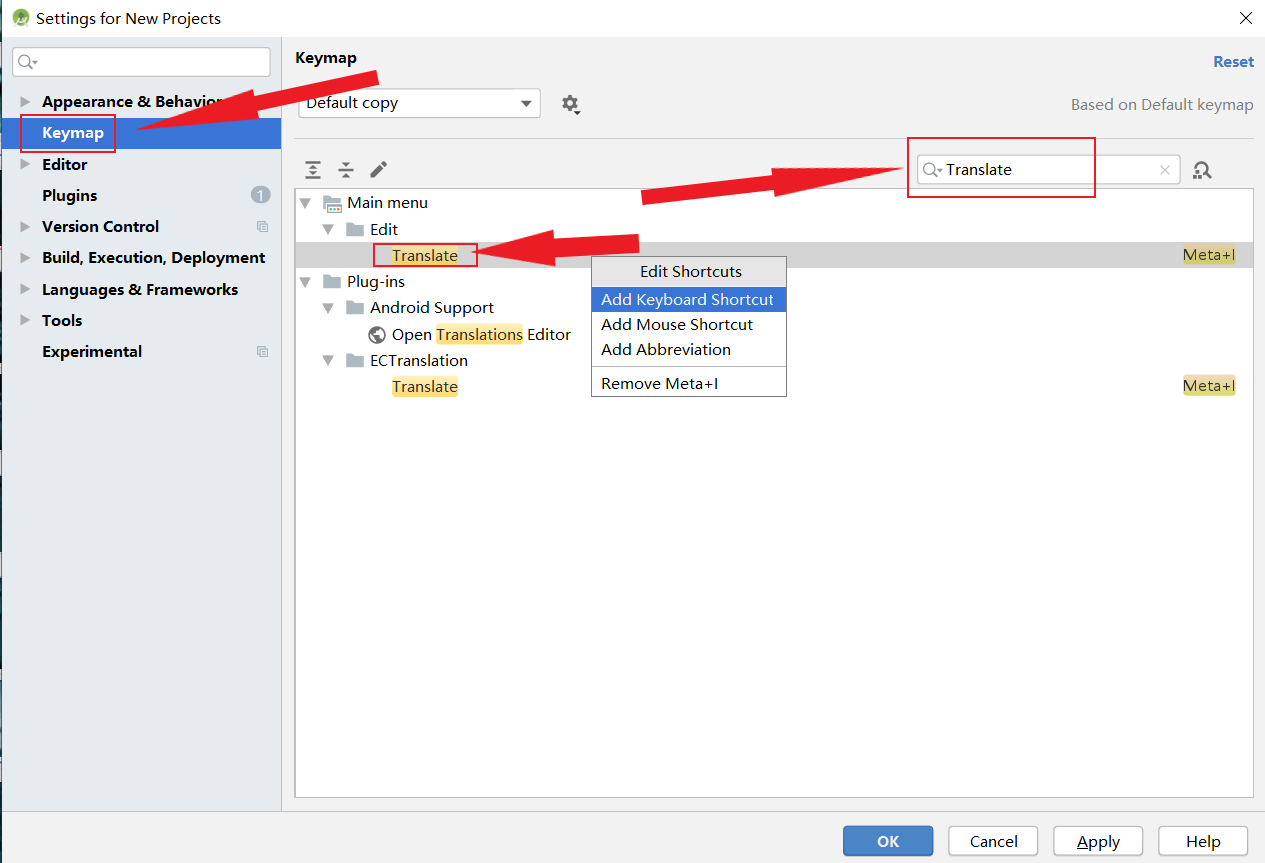The image size is (1265, 863).
Task: Click the Plugins update badge showing 1
Action: pyautogui.click(x=260, y=195)
